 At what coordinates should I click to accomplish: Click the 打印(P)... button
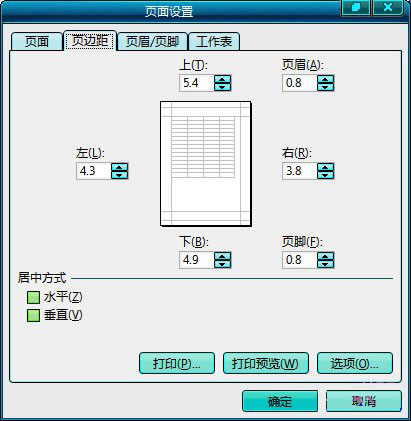(177, 363)
